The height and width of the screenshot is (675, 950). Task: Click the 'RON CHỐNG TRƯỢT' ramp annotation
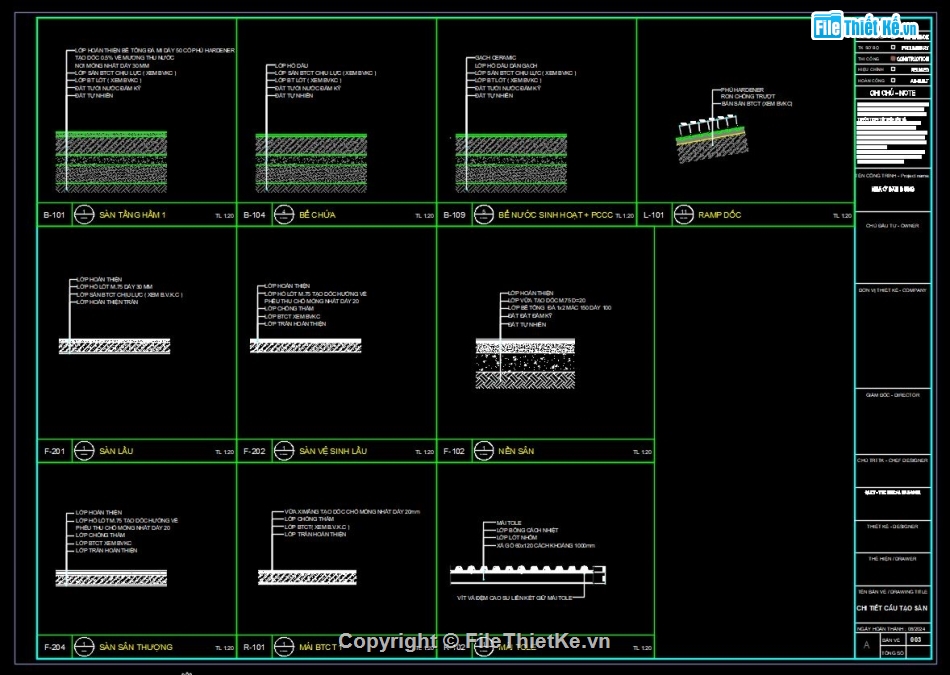(x=748, y=96)
